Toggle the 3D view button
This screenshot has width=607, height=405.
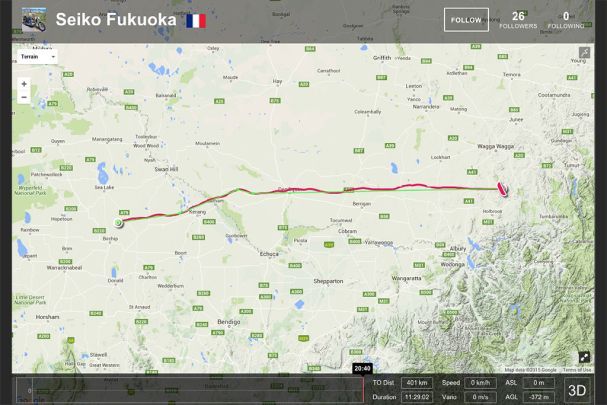tap(577, 390)
